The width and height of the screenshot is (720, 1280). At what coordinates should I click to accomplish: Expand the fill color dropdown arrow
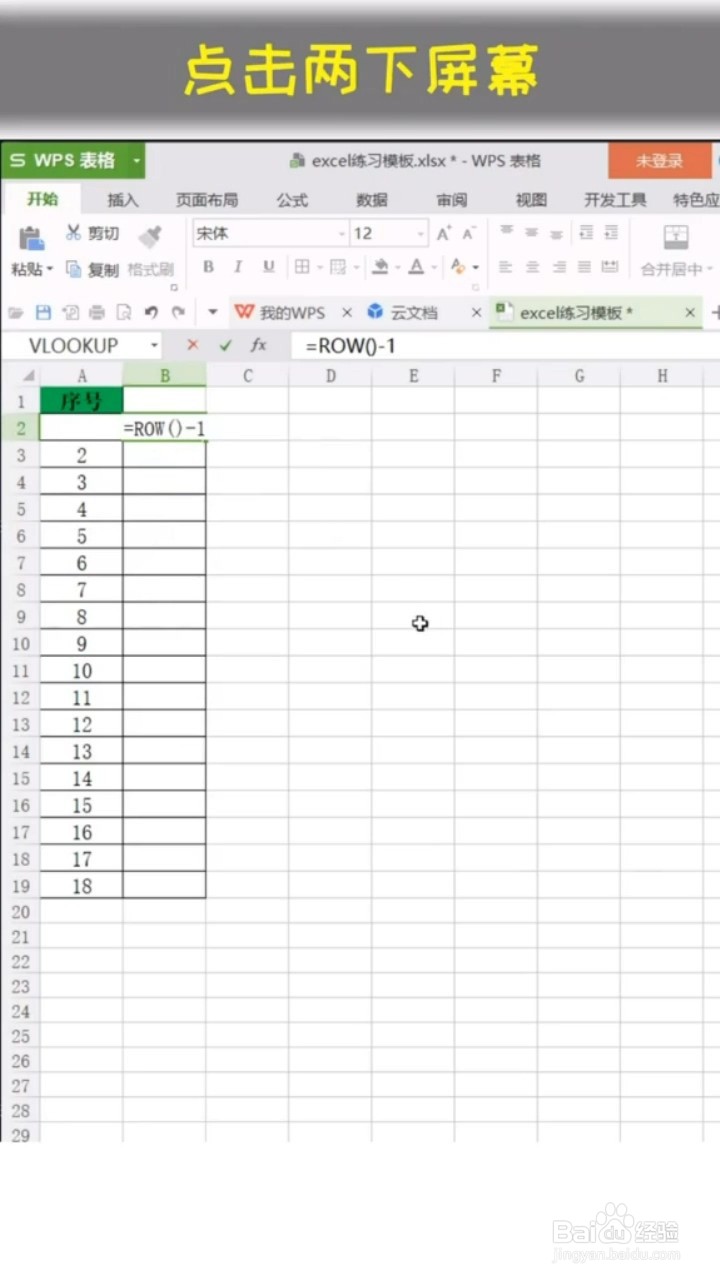coord(397,267)
